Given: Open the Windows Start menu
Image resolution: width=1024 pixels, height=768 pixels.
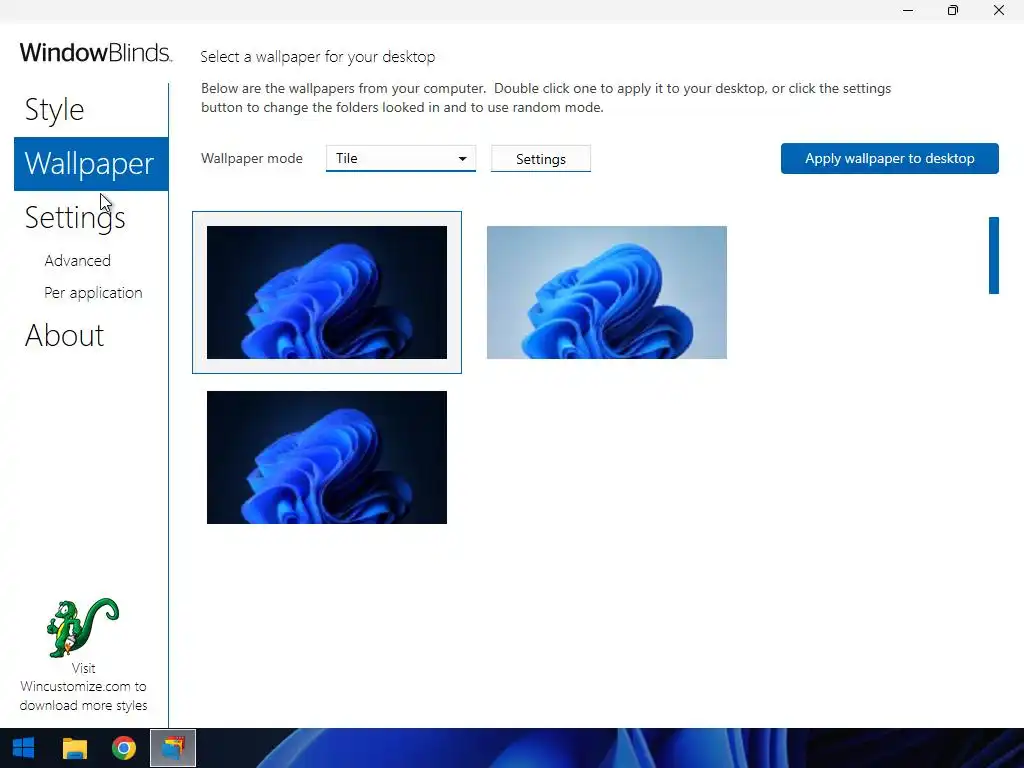Looking at the screenshot, I should [x=24, y=748].
